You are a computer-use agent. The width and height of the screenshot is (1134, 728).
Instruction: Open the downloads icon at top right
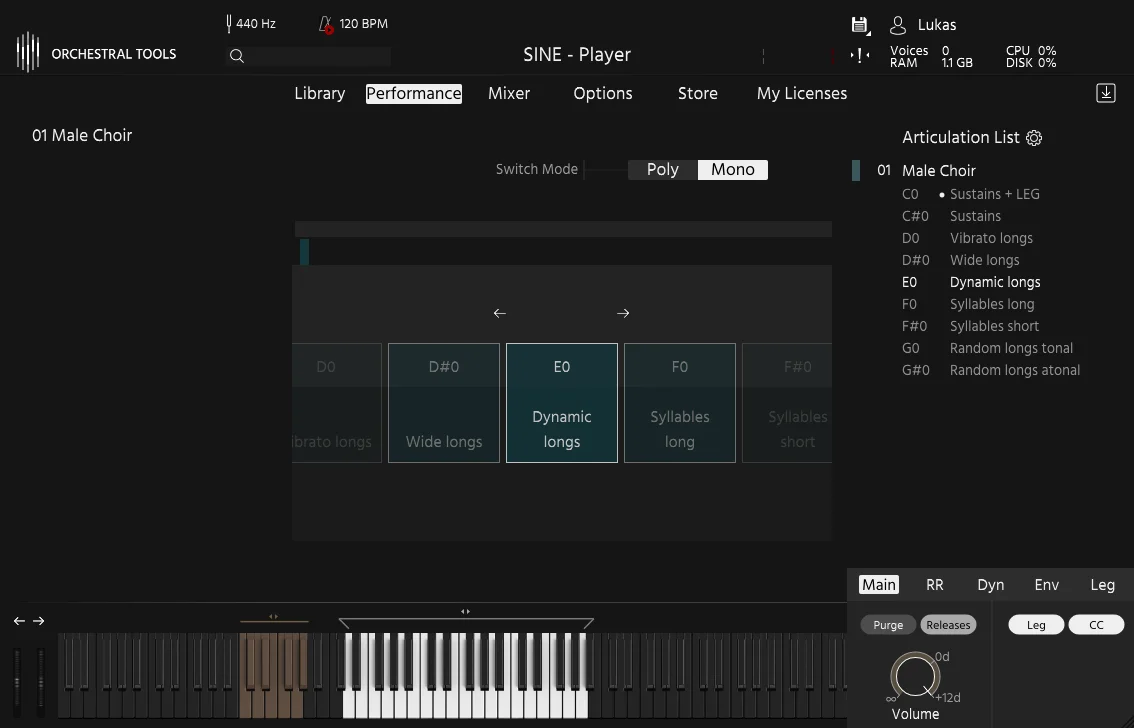[x=1106, y=93]
